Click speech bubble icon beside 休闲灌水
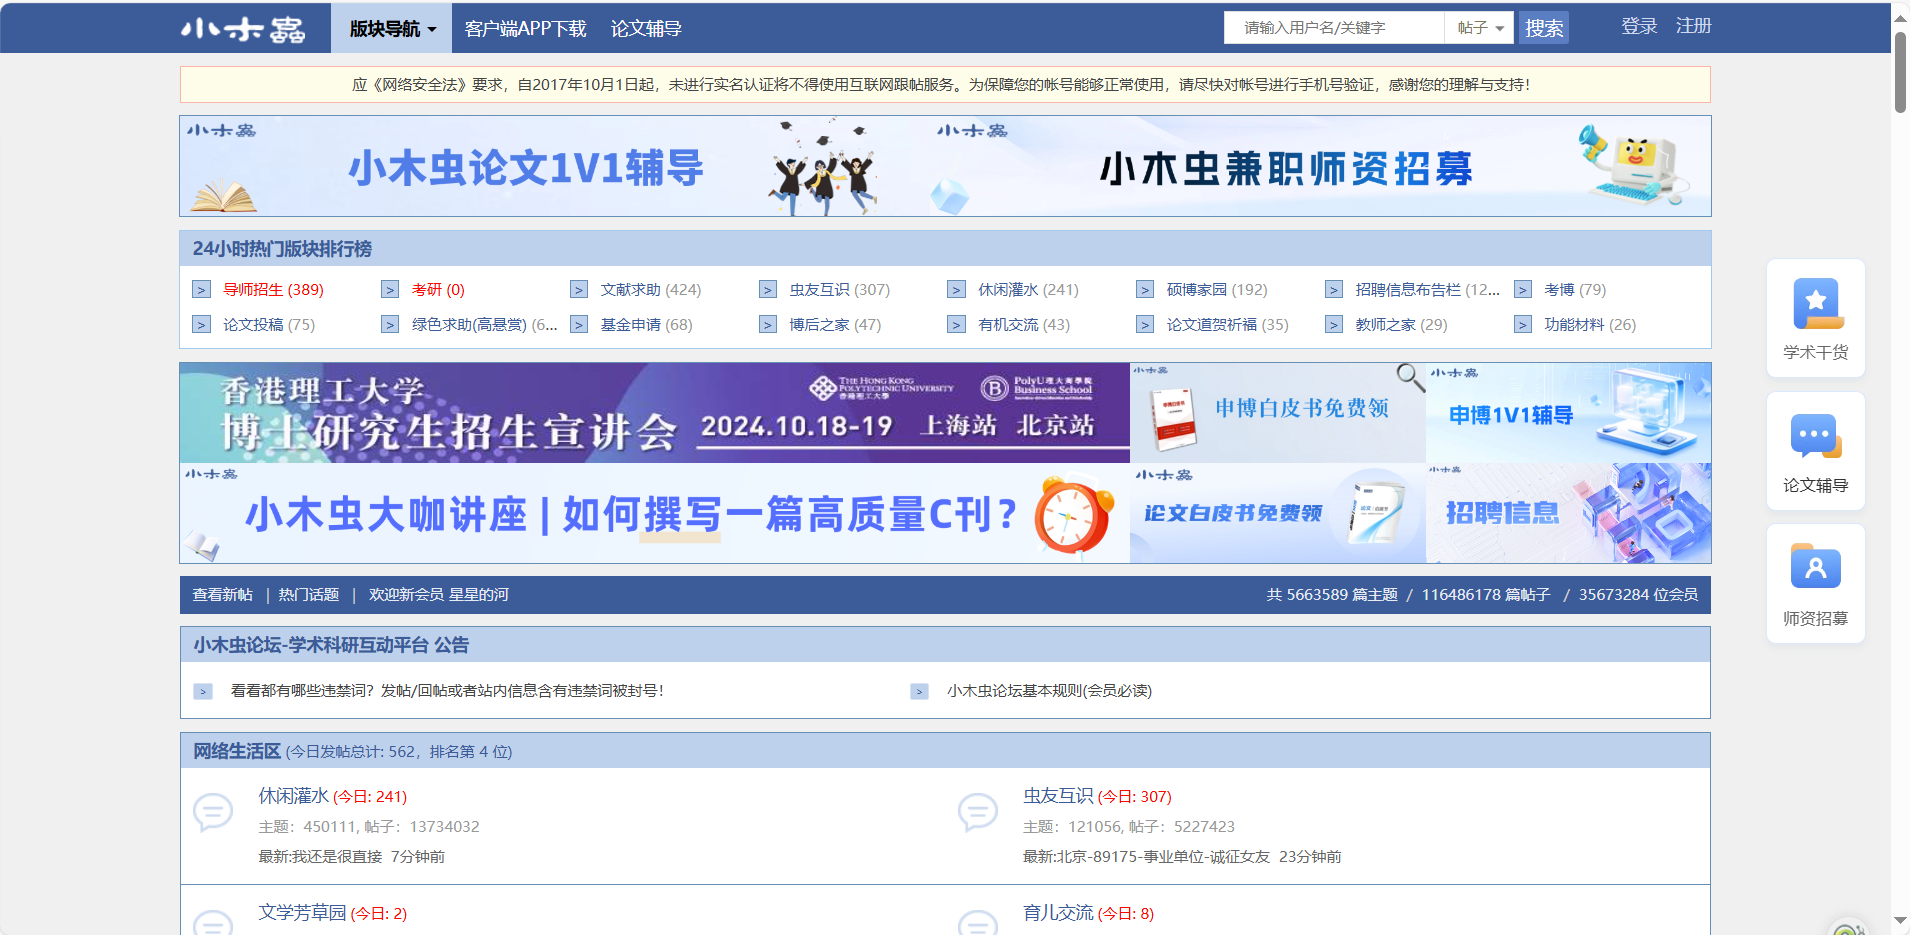The image size is (1910, 935). (213, 812)
